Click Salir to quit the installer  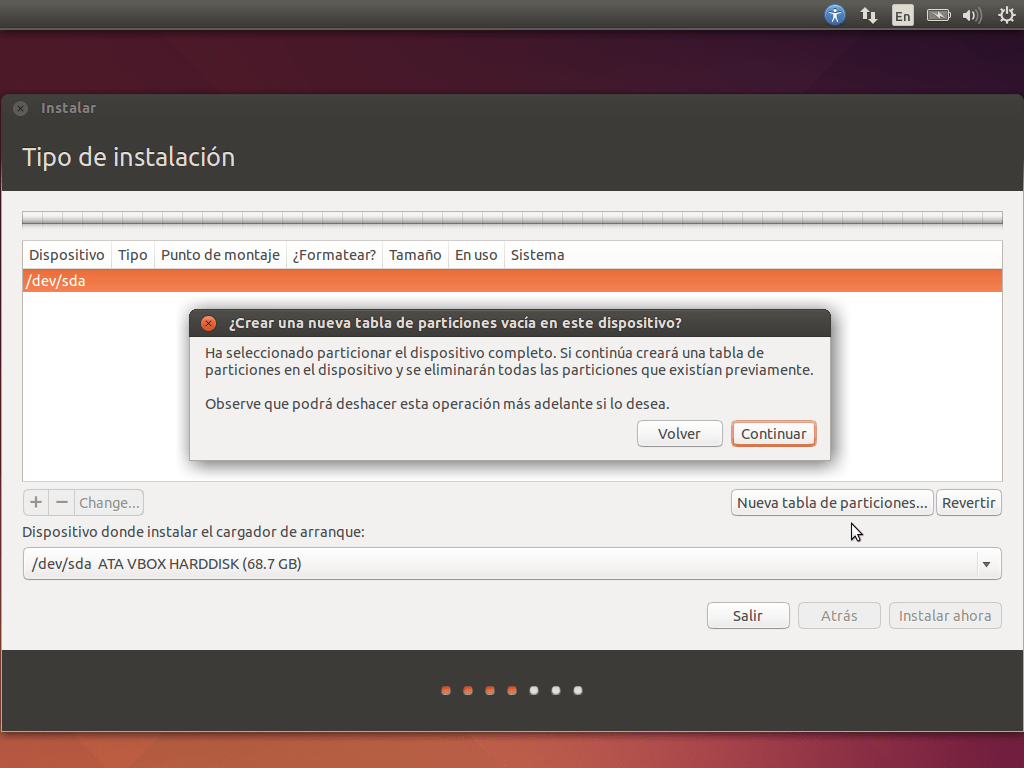click(747, 616)
